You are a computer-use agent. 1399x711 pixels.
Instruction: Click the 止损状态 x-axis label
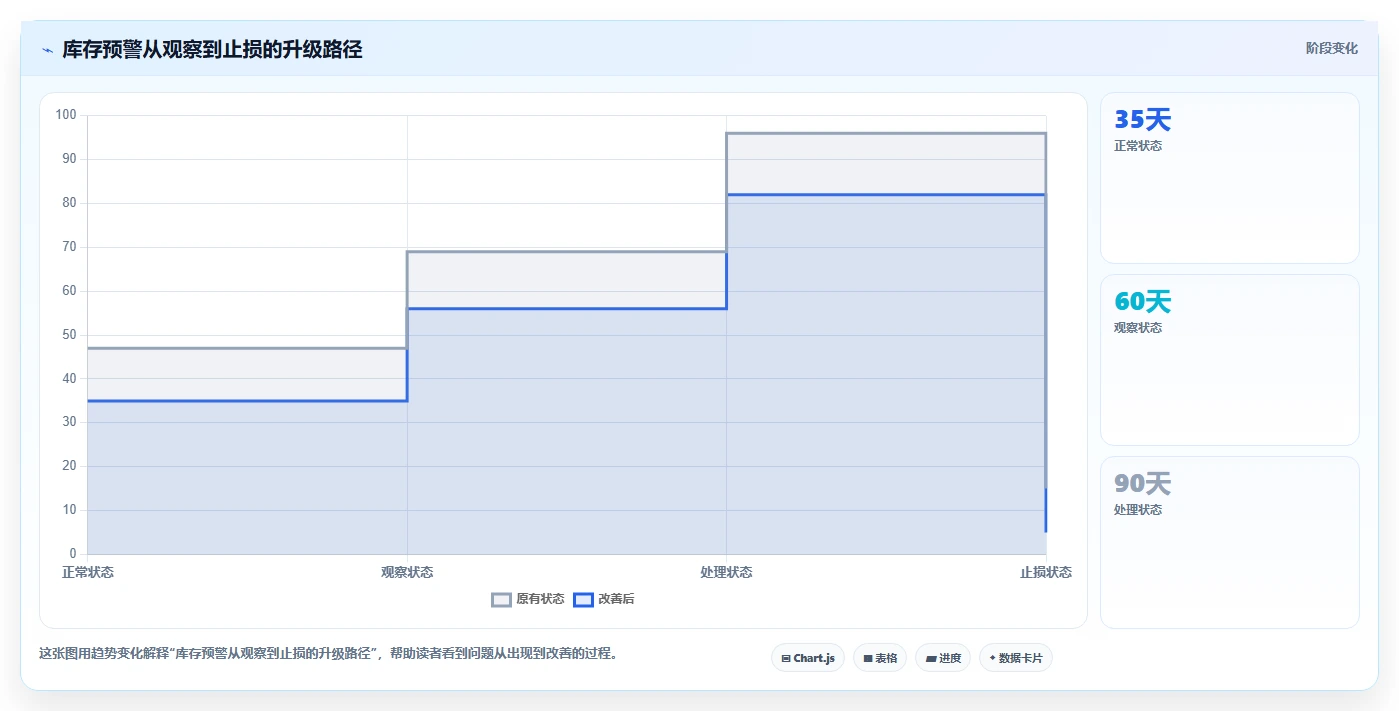click(x=1046, y=572)
